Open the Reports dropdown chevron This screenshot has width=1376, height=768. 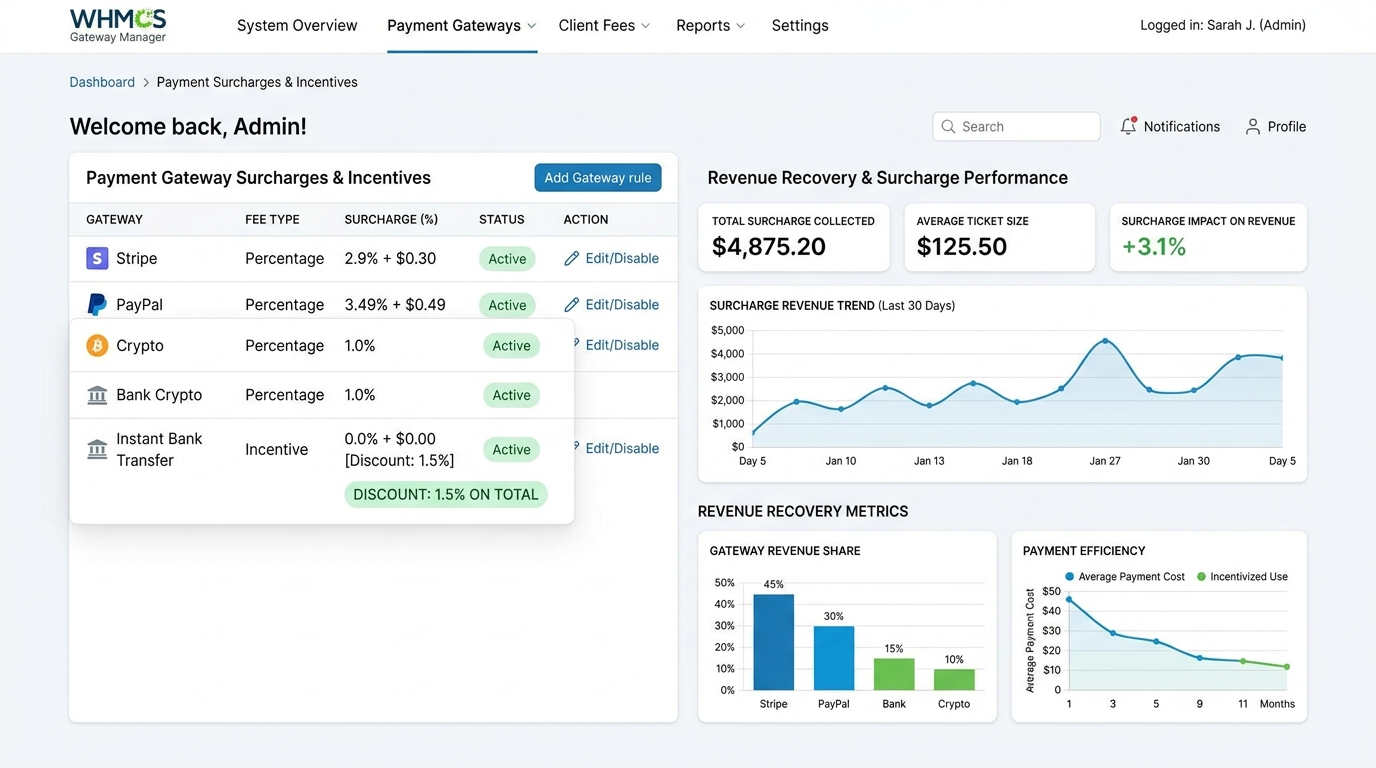(740, 26)
